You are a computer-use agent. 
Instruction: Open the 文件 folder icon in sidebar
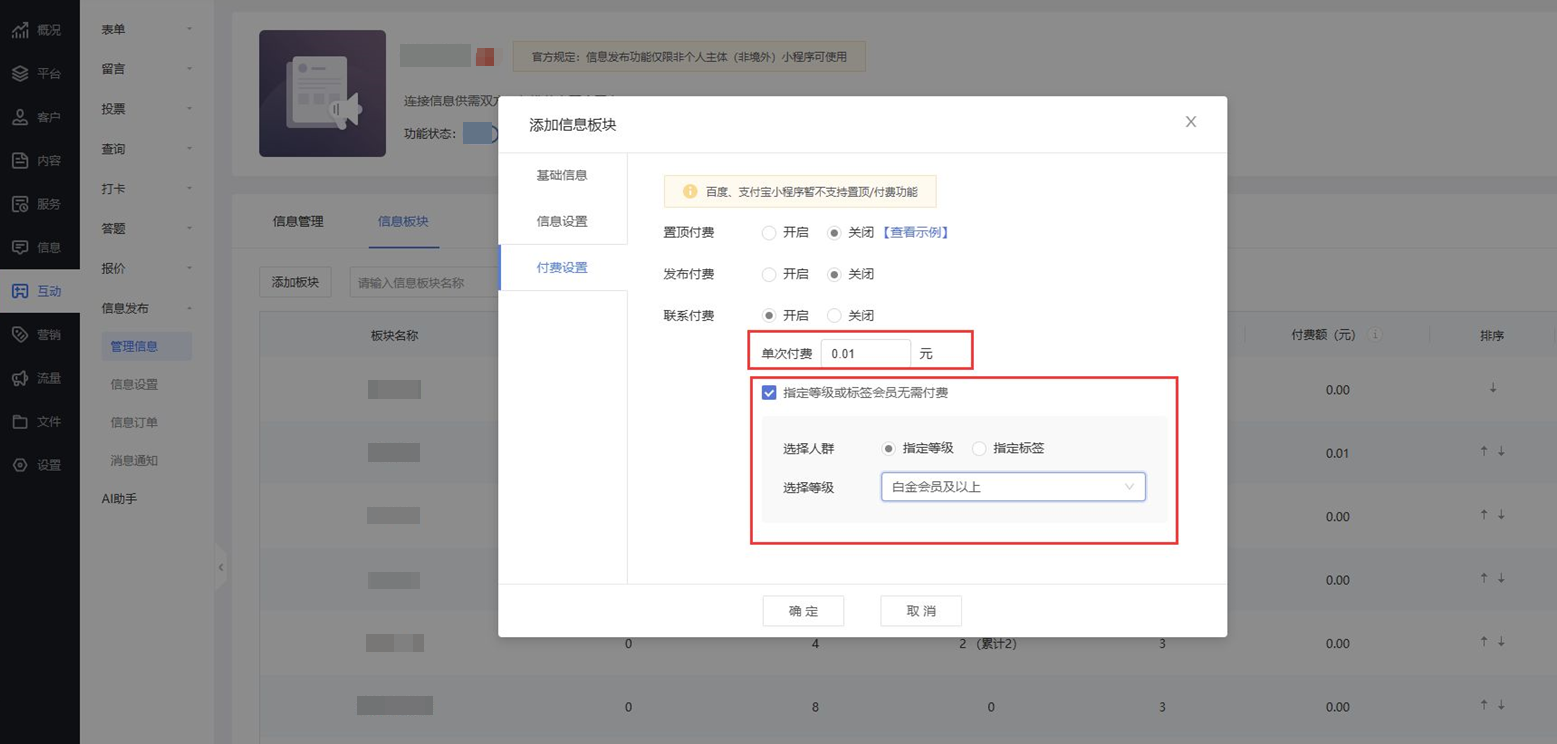pos(20,422)
